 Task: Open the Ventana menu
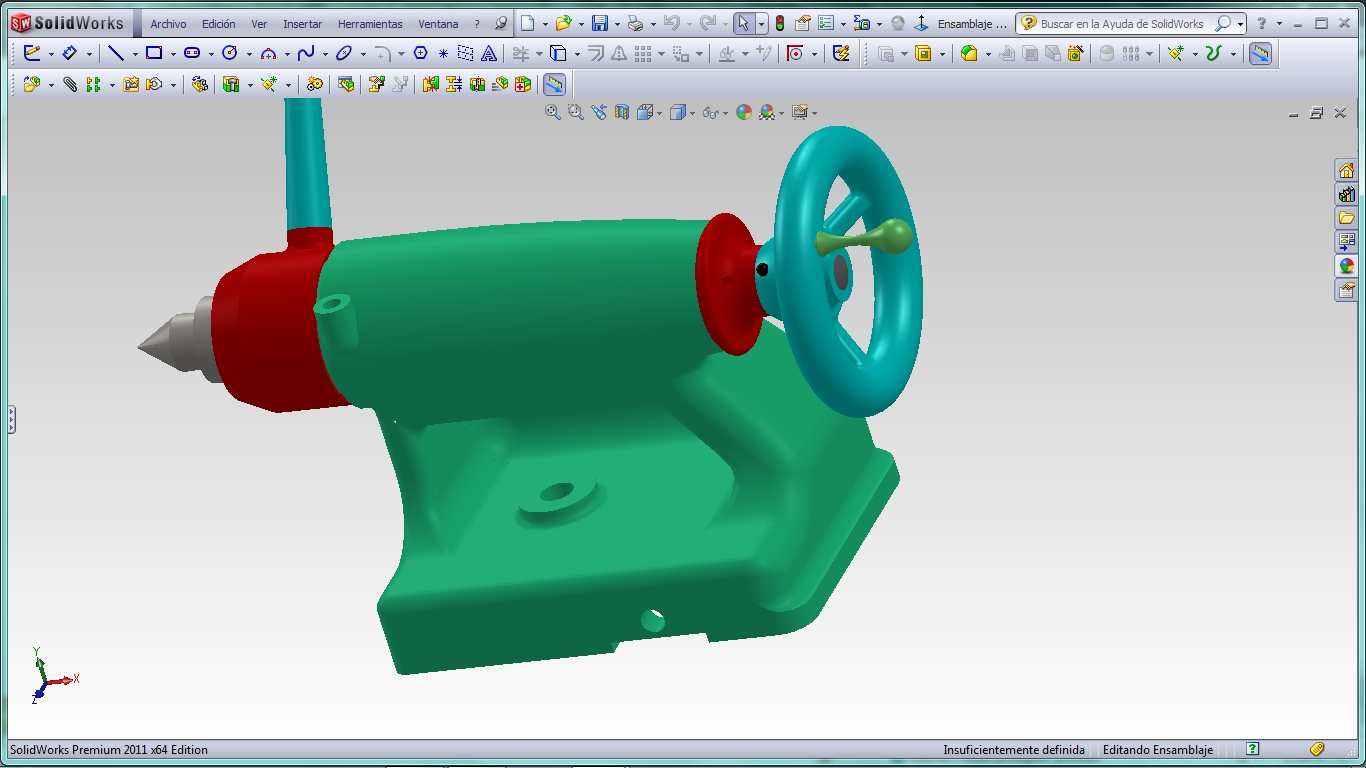point(438,24)
